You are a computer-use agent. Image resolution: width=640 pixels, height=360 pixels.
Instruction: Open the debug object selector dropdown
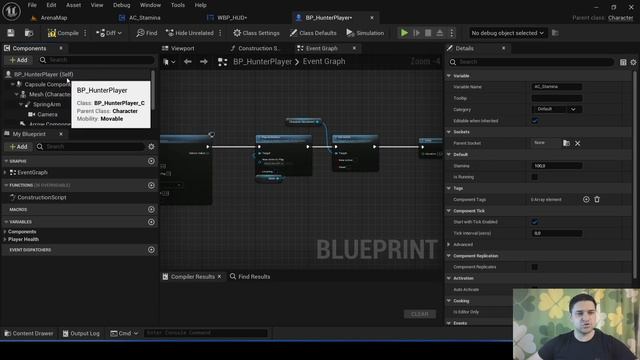[x=507, y=33]
